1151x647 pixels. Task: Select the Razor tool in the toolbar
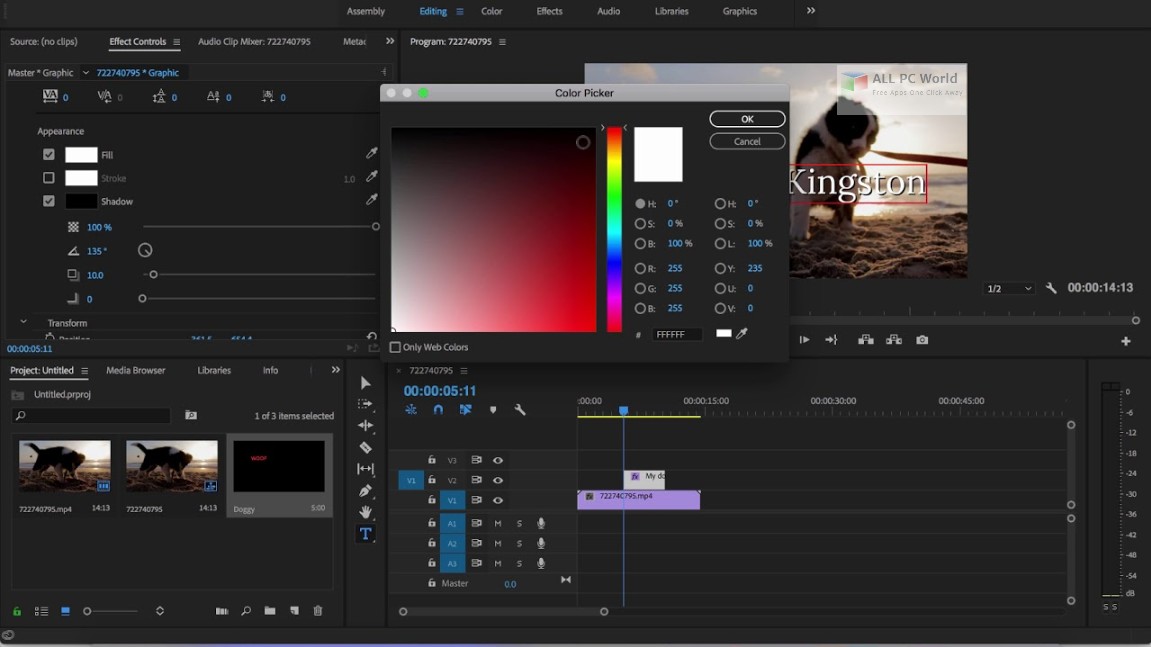[365, 447]
